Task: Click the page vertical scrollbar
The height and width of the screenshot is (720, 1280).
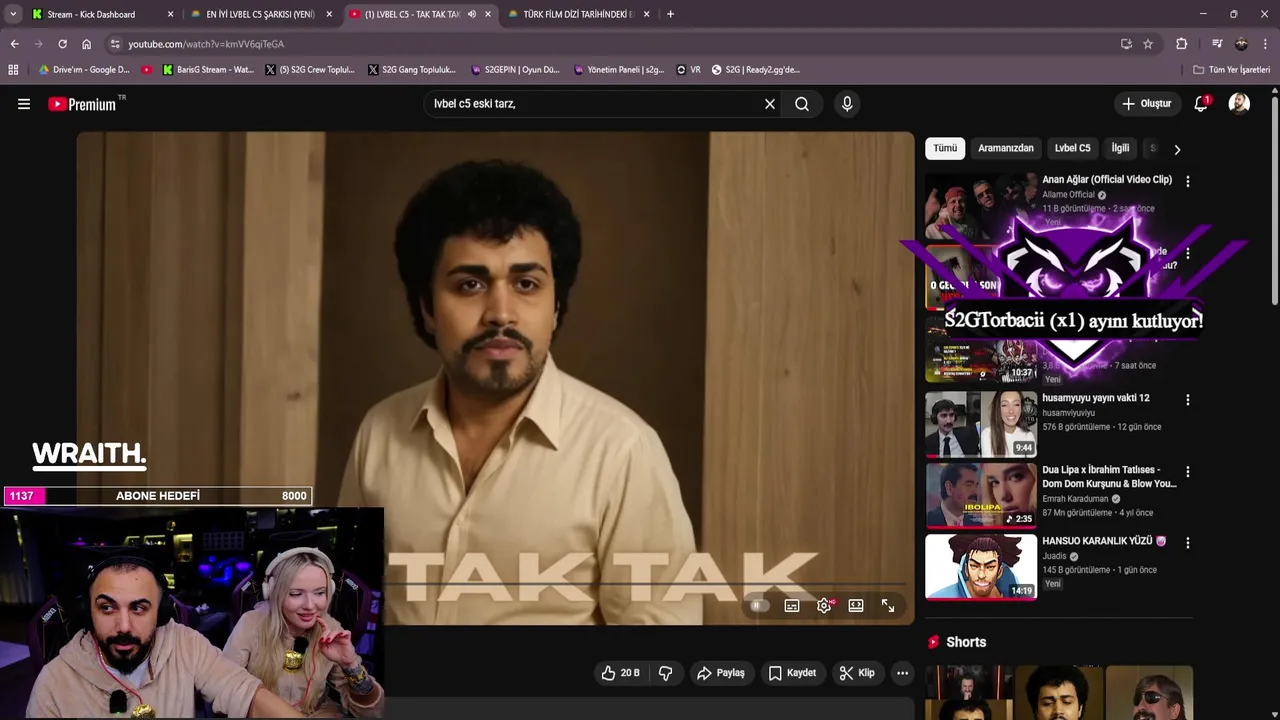Action: point(1275,200)
